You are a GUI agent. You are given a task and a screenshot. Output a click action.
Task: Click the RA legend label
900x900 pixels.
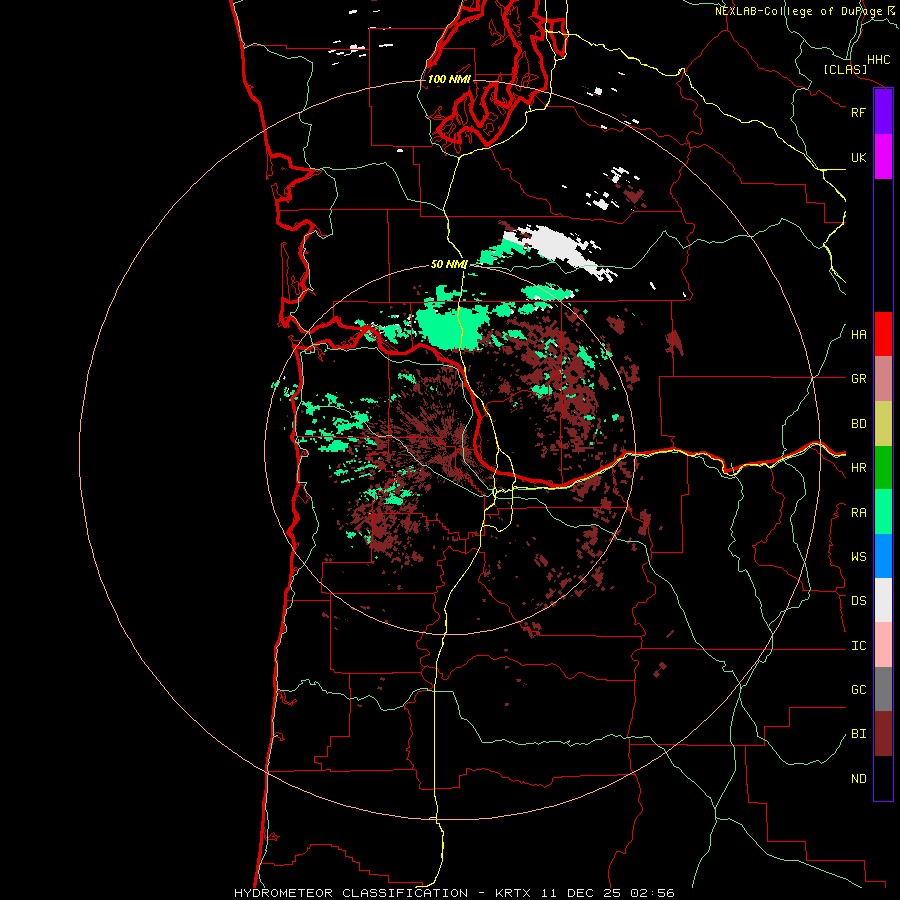858,513
